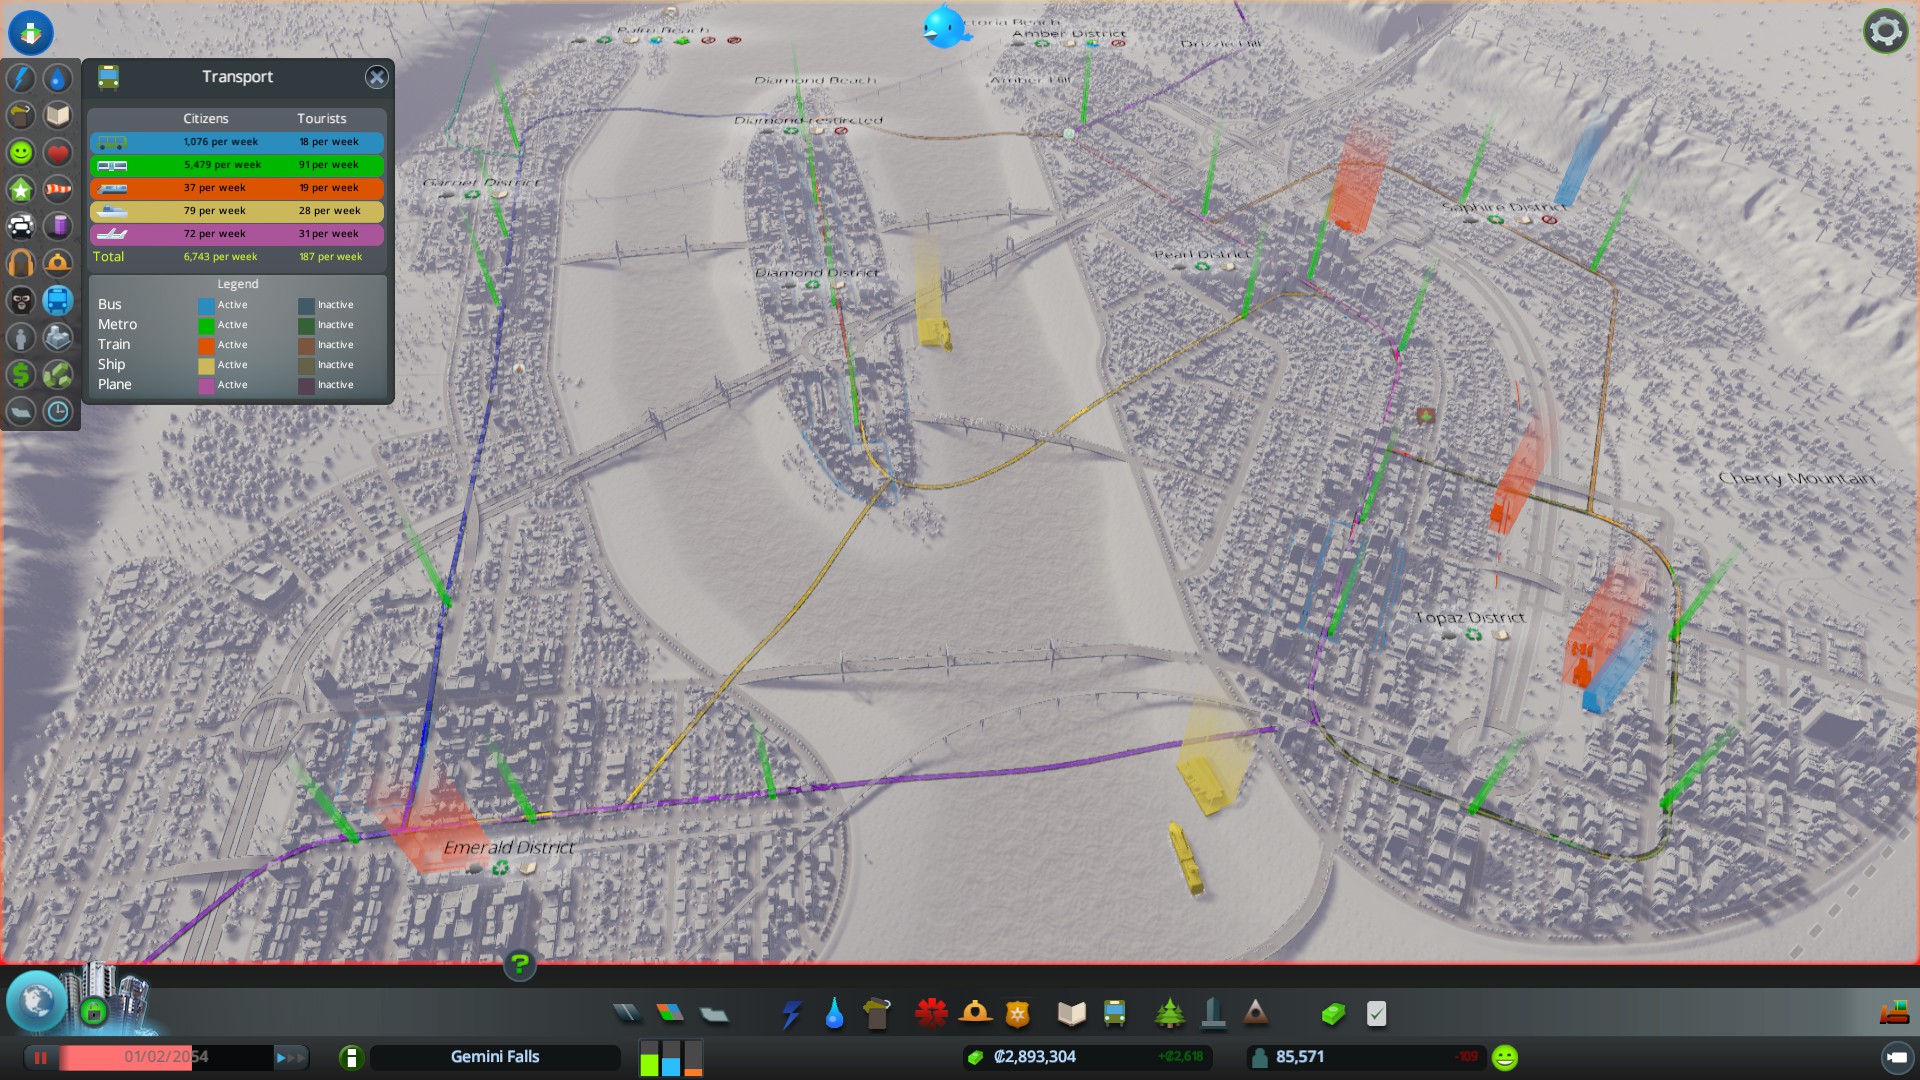Click simulation speed arrows control
Image resolution: width=1920 pixels, height=1080 pixels.
click(290, 1057)
